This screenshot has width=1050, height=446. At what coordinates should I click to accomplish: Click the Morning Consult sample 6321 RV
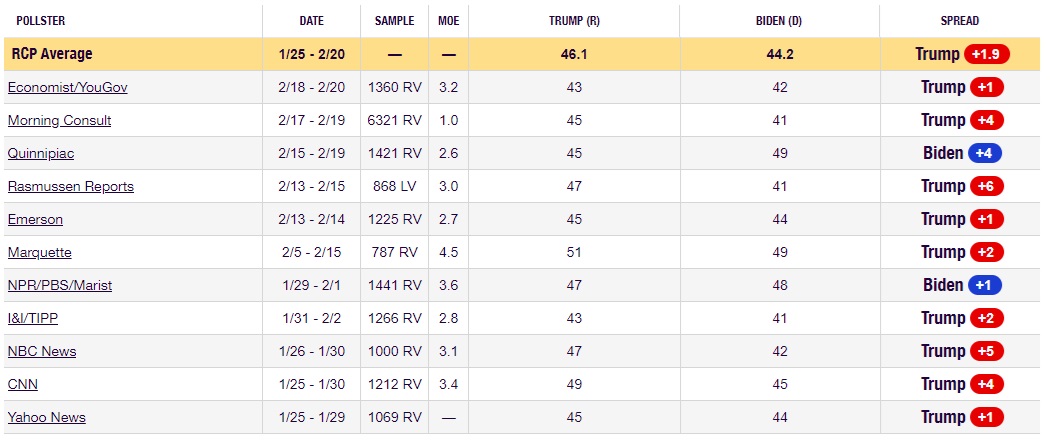coord(394,121)
